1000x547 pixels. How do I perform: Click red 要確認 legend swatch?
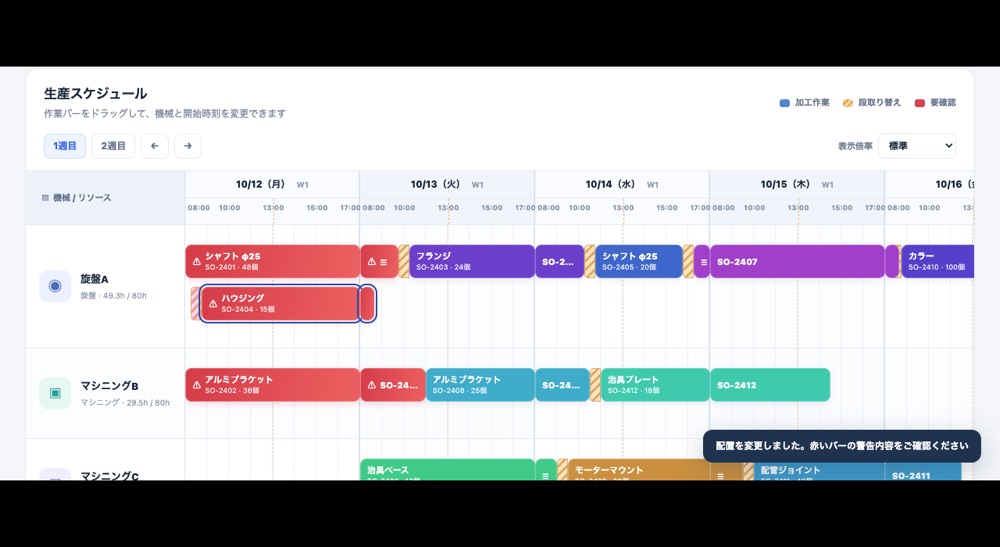[920, 103]
